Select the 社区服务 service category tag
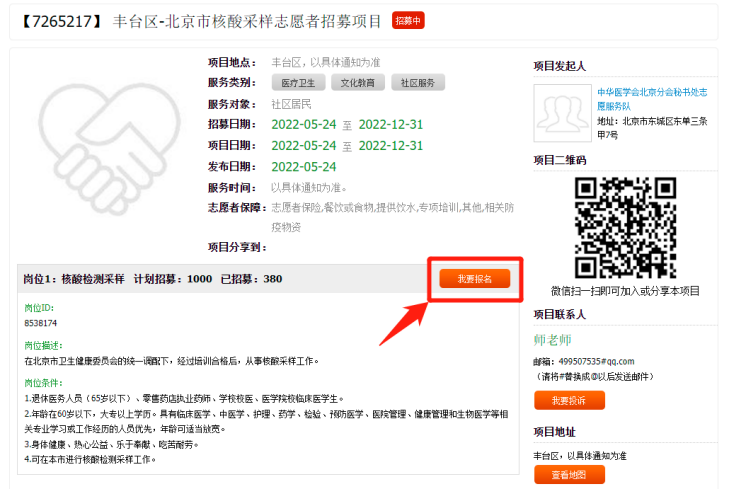This screenshot has height=489, width=729. pos(418,83)
